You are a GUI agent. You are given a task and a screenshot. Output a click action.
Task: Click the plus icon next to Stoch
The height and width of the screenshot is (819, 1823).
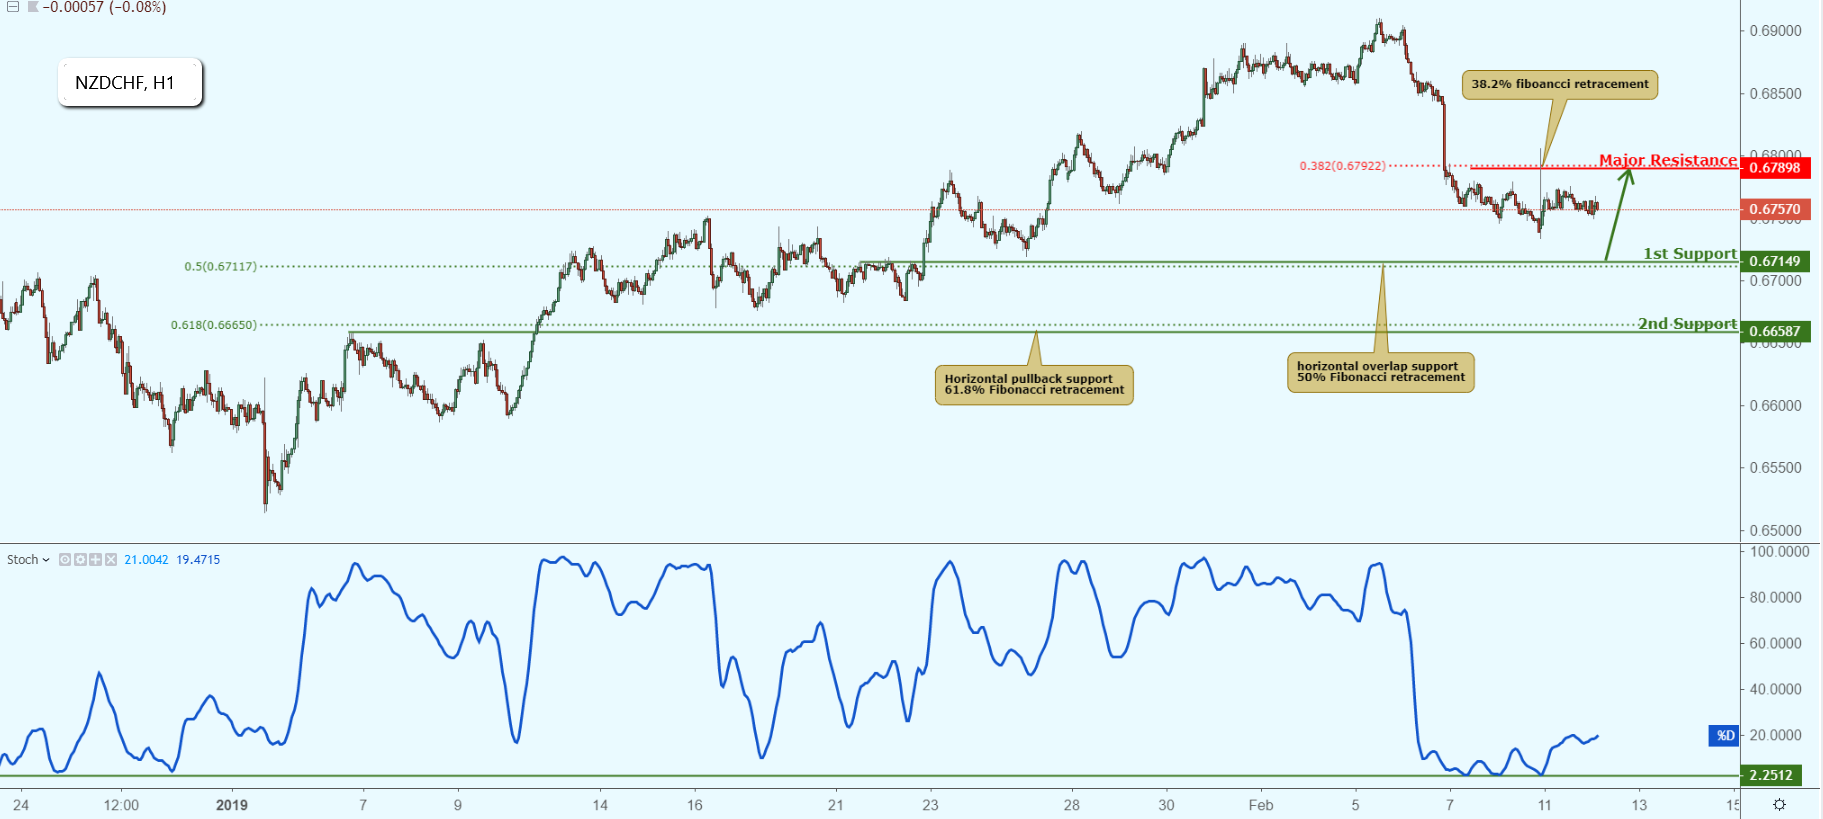[95, 560]
